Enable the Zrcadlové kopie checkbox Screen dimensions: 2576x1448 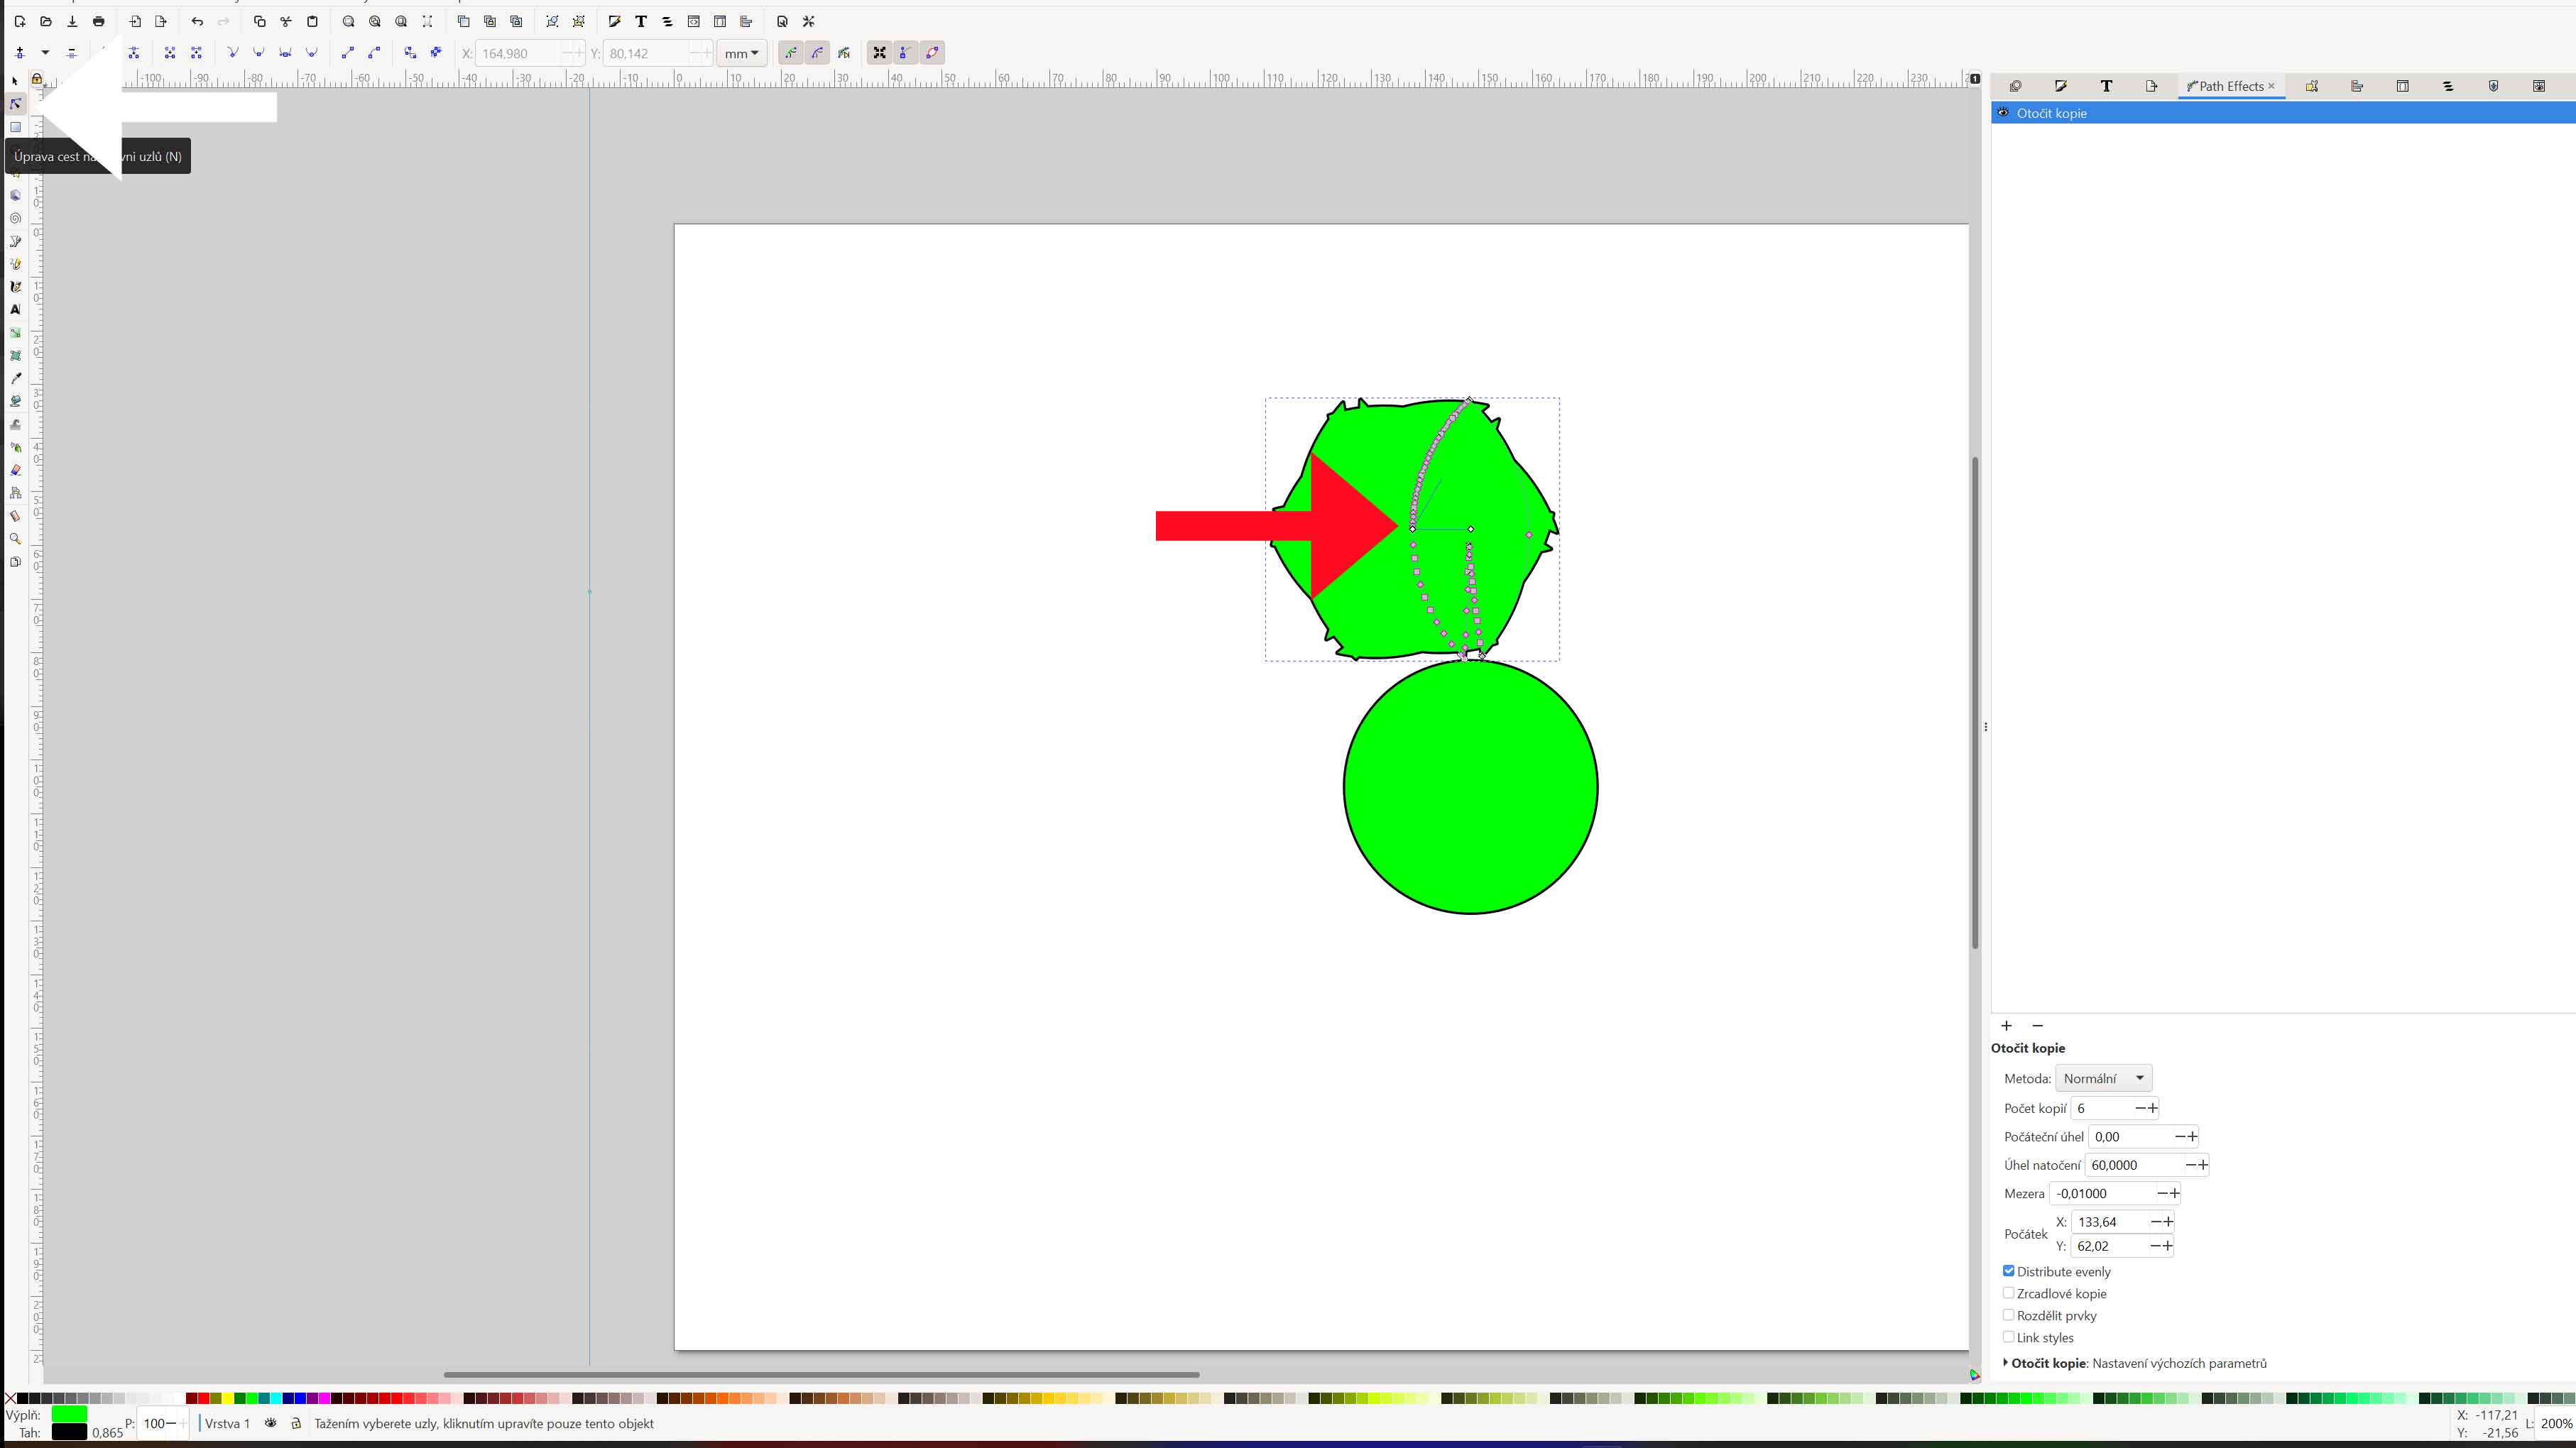click(x=2008, y=1293)
